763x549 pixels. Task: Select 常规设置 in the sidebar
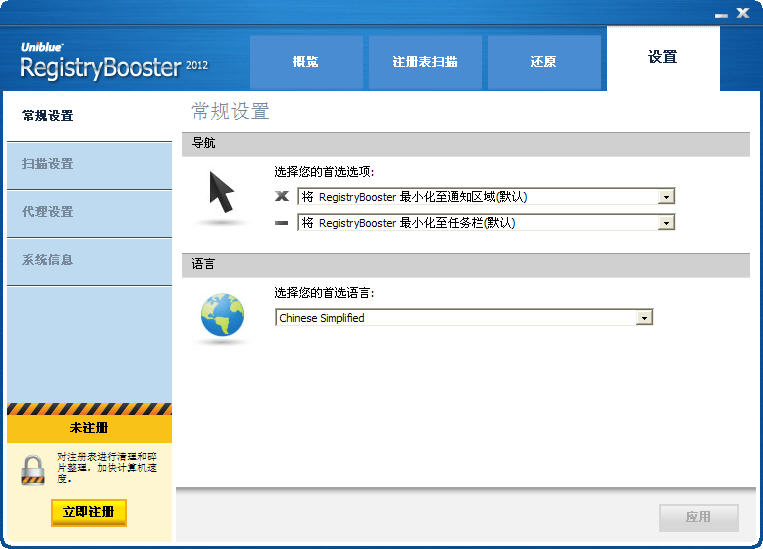click(x=90, y=116)
